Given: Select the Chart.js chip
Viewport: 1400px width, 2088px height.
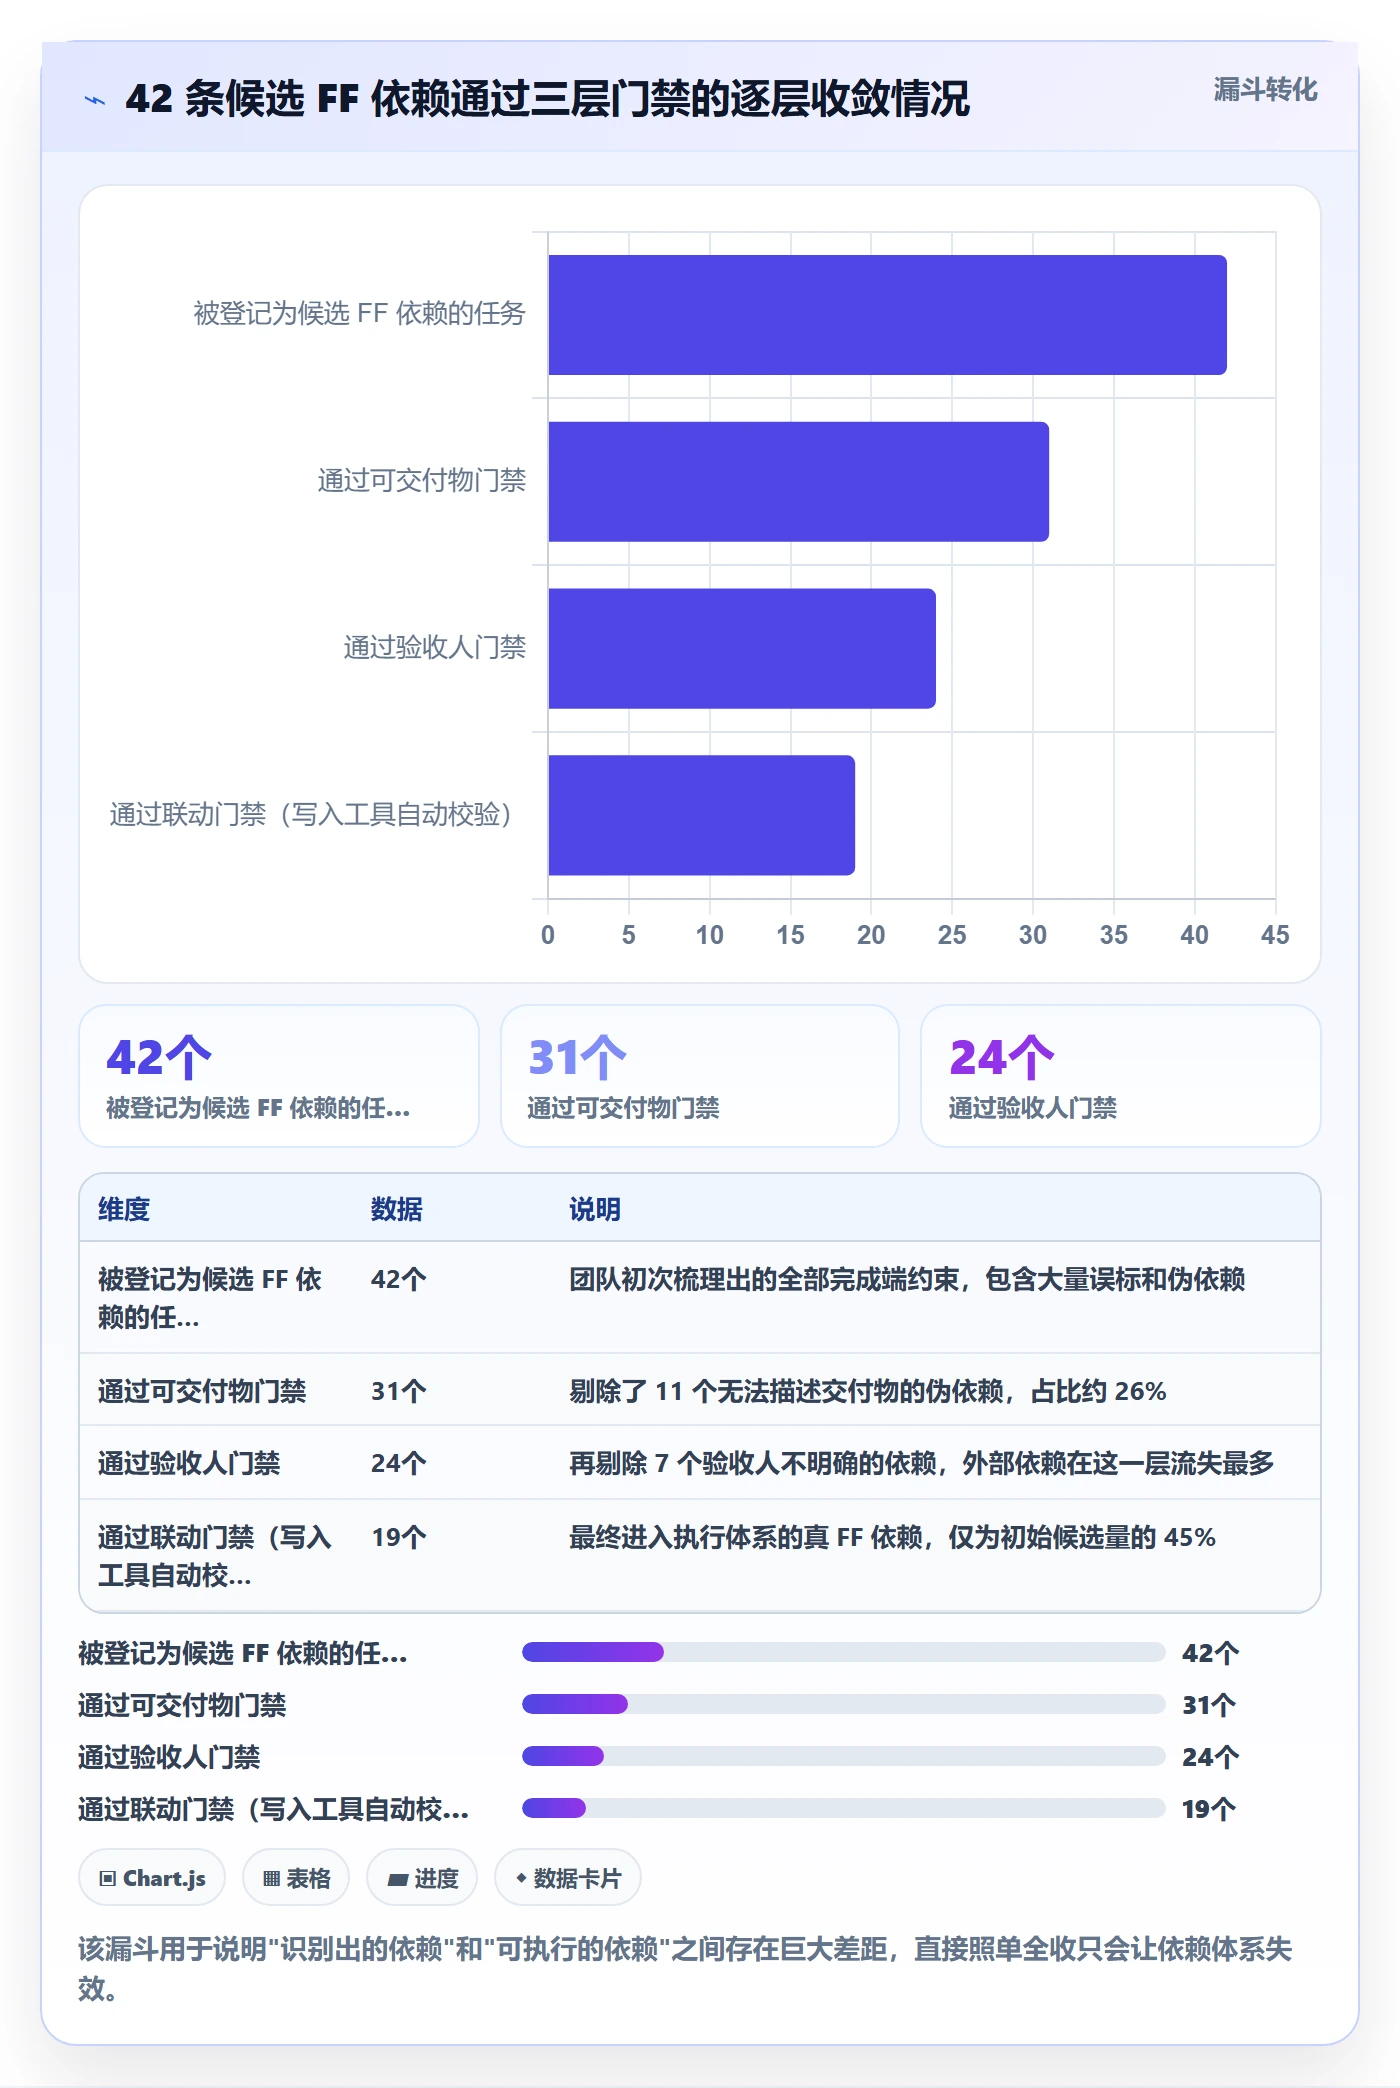Looking at the screenshot, I should (152, 1878).
